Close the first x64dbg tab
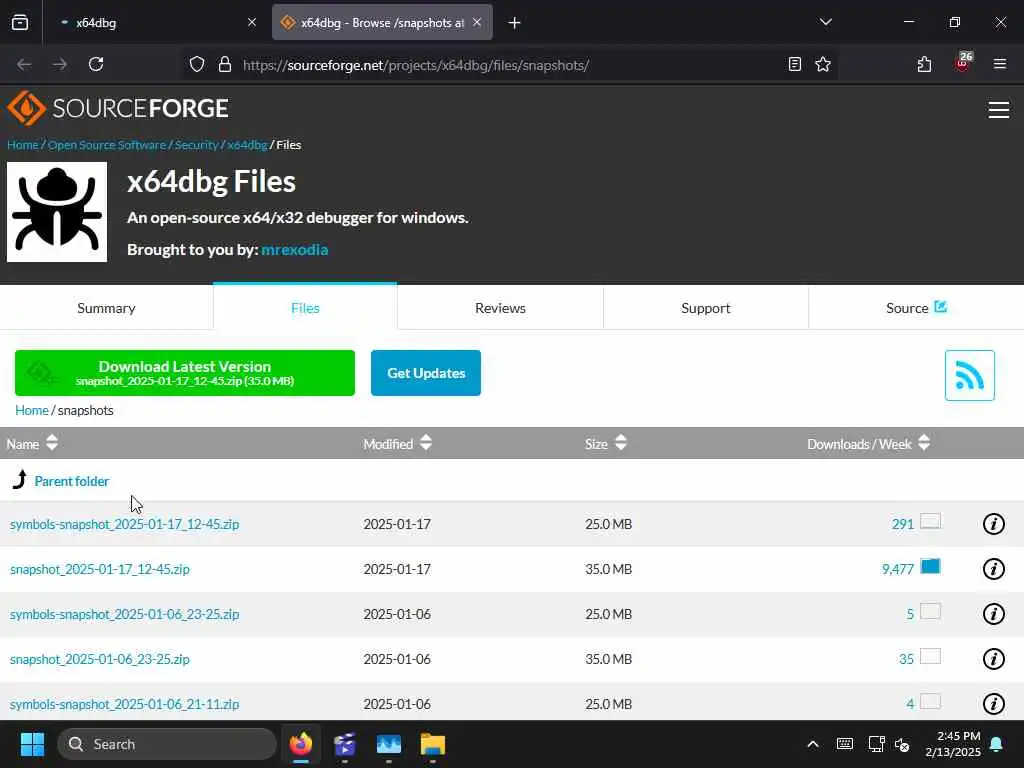 252,23
